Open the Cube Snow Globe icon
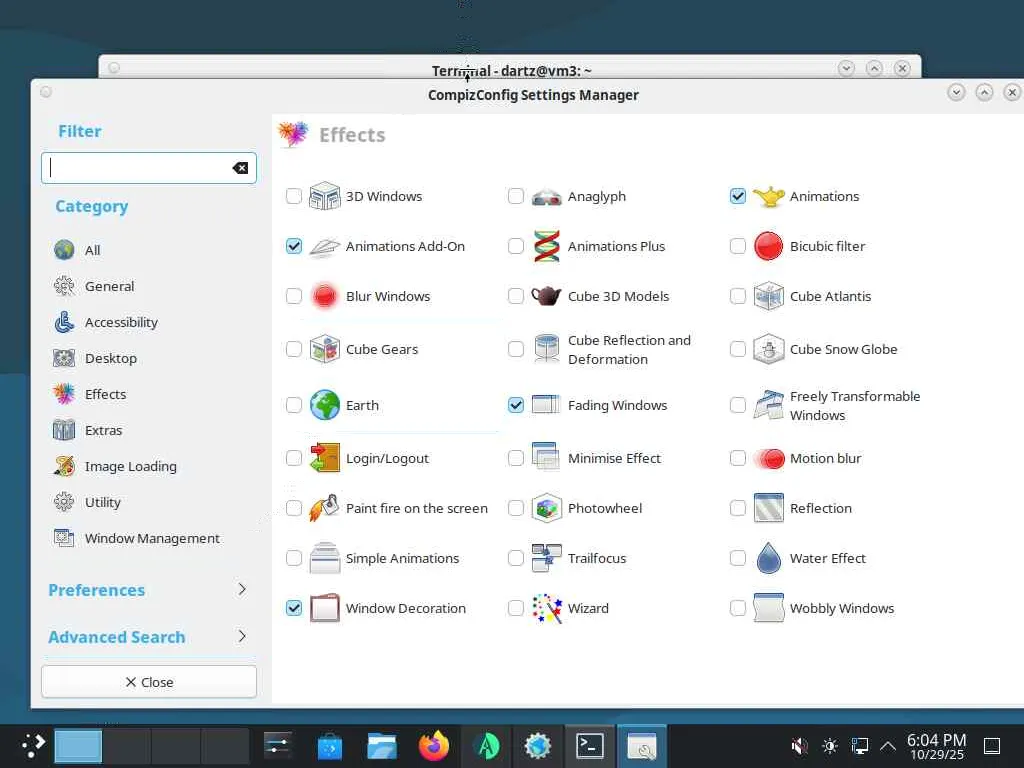Viewport: 1024px width, 768px height. tap(769, 349)
